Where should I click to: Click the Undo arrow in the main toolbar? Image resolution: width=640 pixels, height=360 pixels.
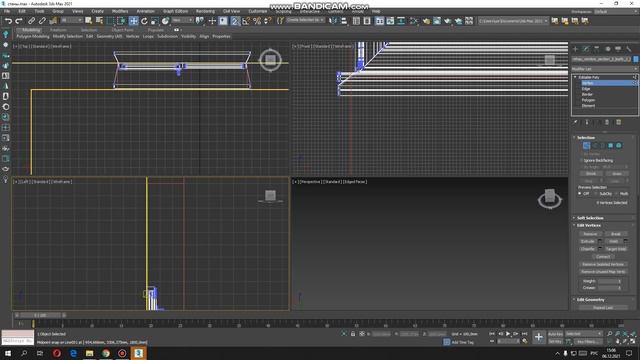click(x=8, y=20)
